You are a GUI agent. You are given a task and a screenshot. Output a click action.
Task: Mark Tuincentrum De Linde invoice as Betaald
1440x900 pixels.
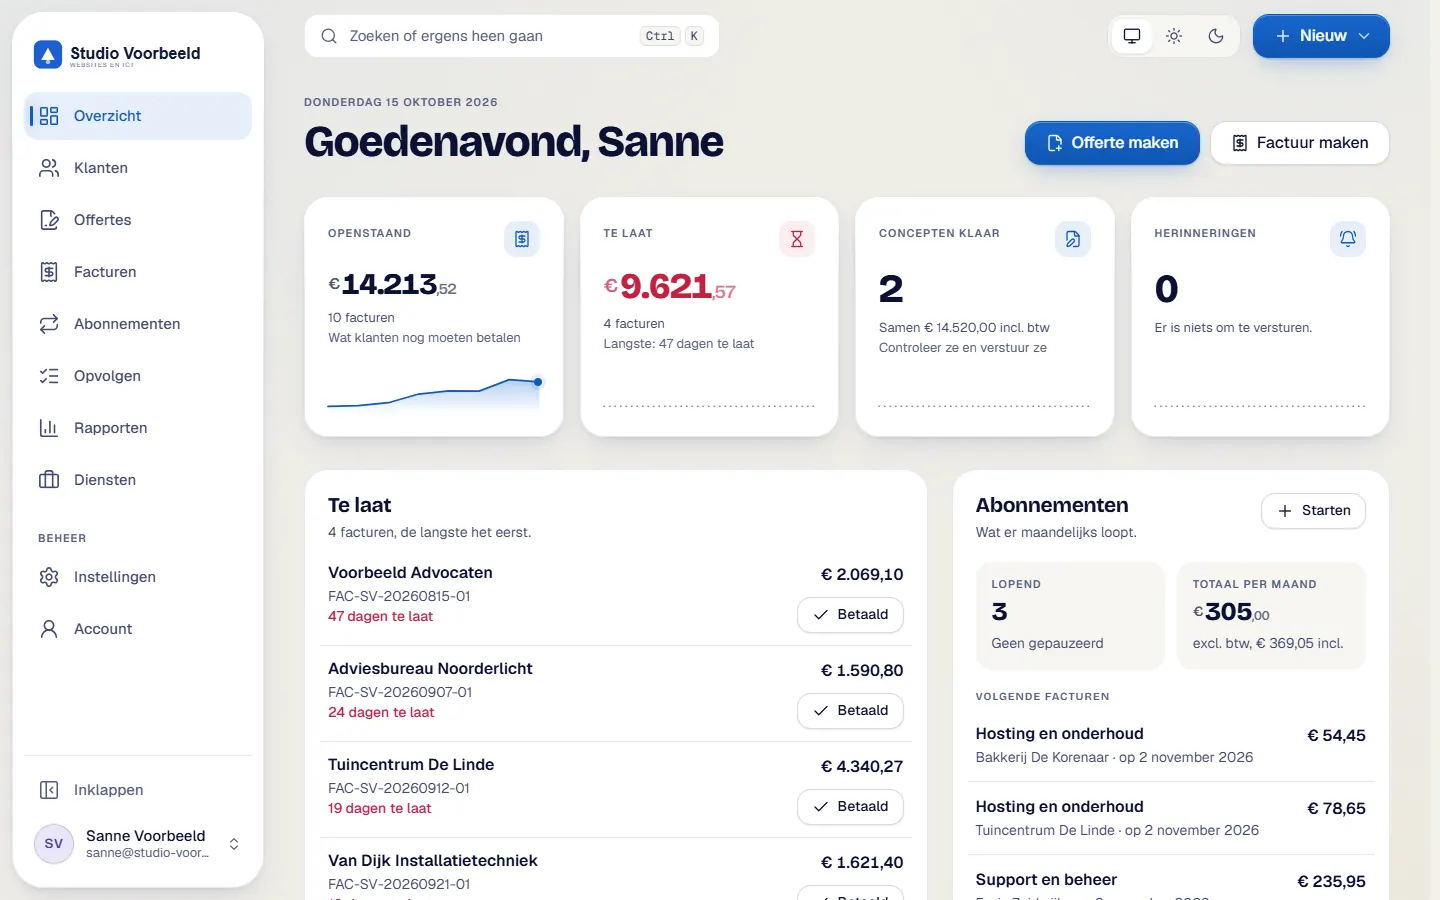850,807
